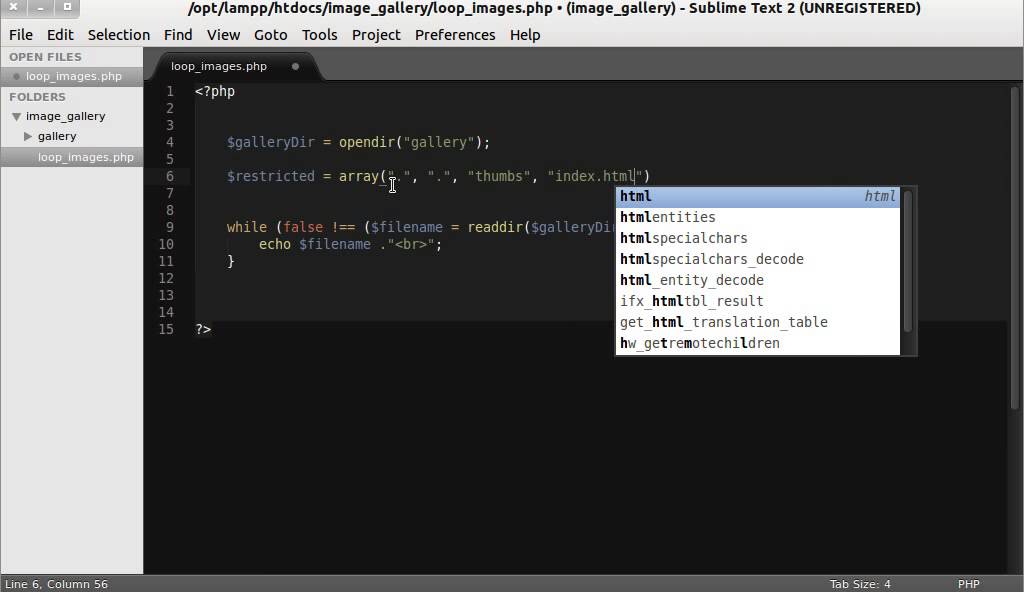Screen dimensions: 1024x592
Task: Click the "gallery" string on line 4
Action: tap(439, 142)
